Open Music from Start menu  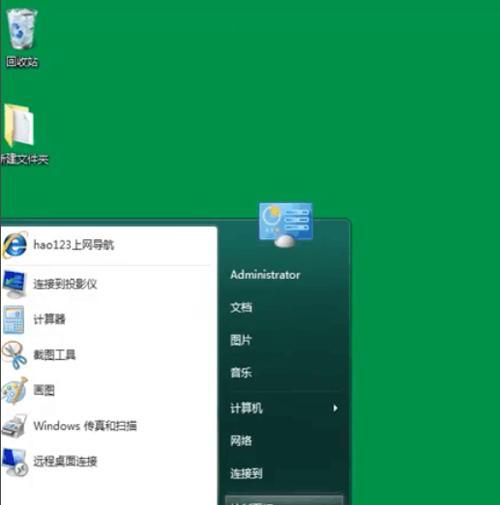(241, 373)
